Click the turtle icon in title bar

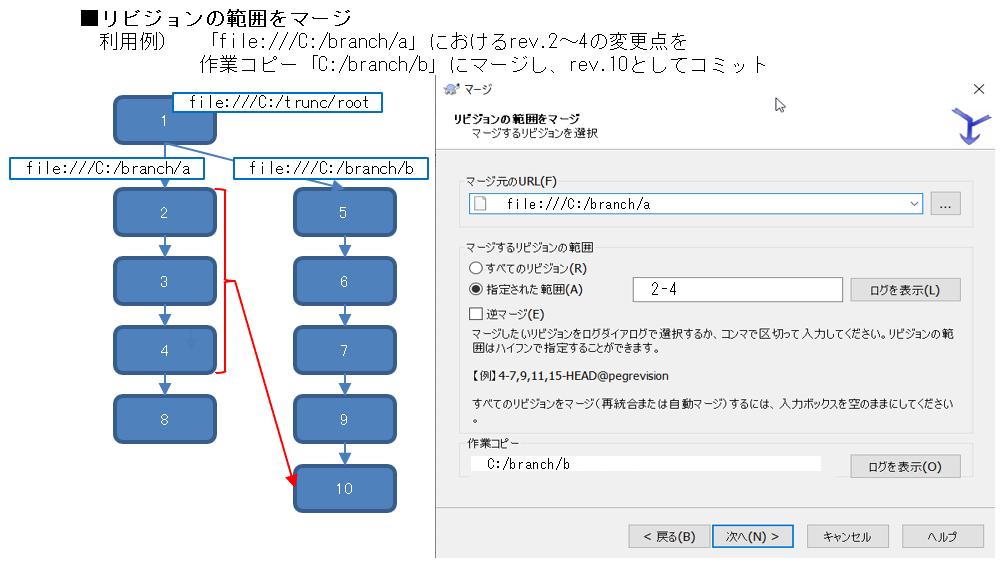(451, 89)
